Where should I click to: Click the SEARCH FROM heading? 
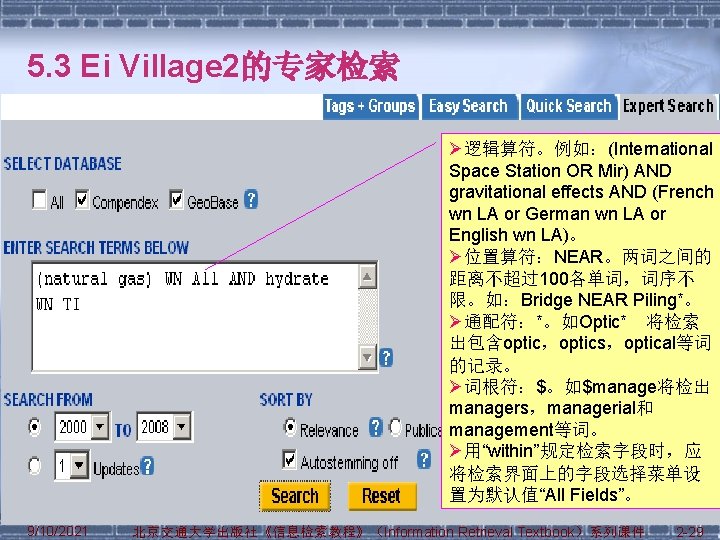[x=48, y=399]
